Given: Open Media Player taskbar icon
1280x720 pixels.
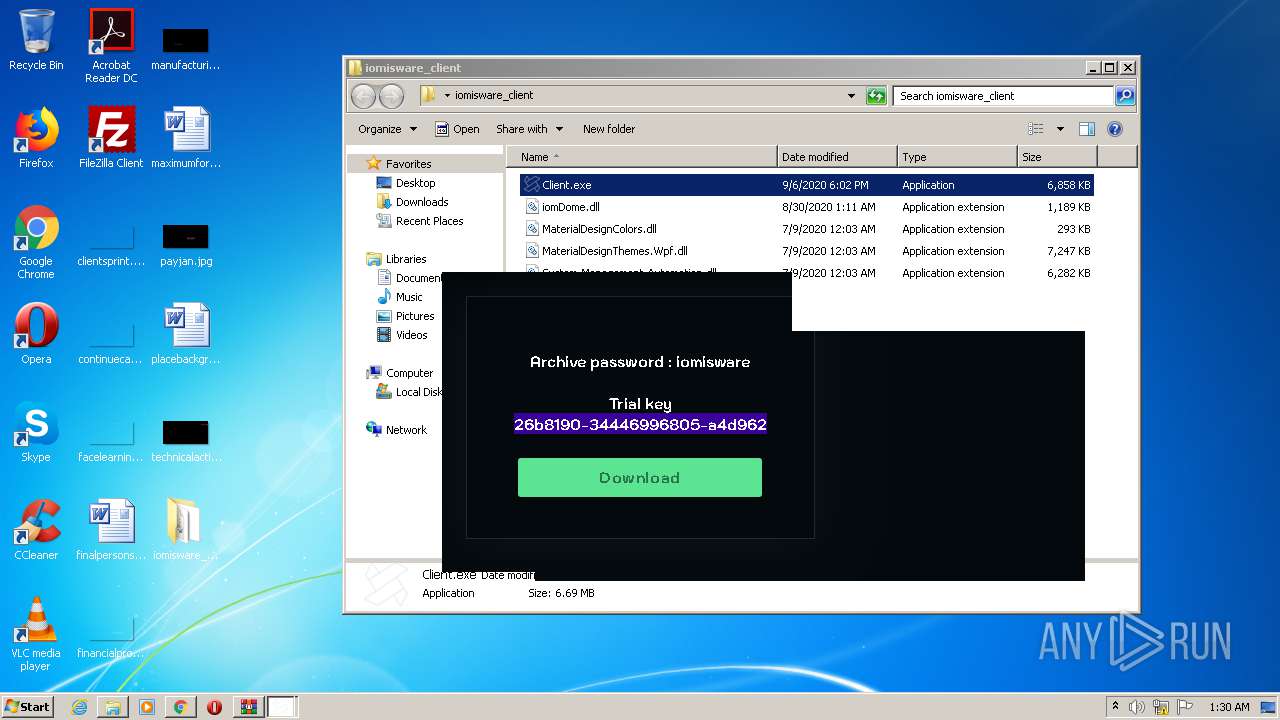Looking at the screenshot, I should 147,707.
